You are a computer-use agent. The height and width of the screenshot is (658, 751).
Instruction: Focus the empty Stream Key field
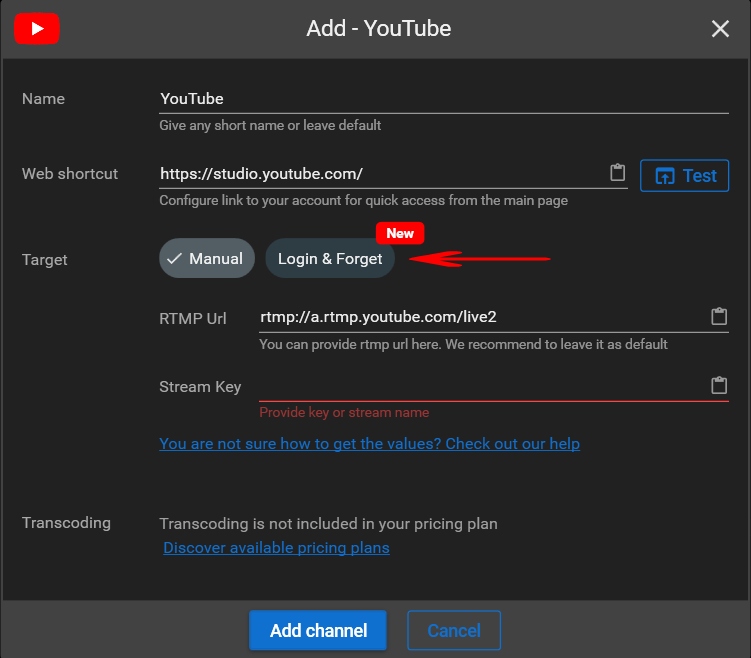point(480,387)
